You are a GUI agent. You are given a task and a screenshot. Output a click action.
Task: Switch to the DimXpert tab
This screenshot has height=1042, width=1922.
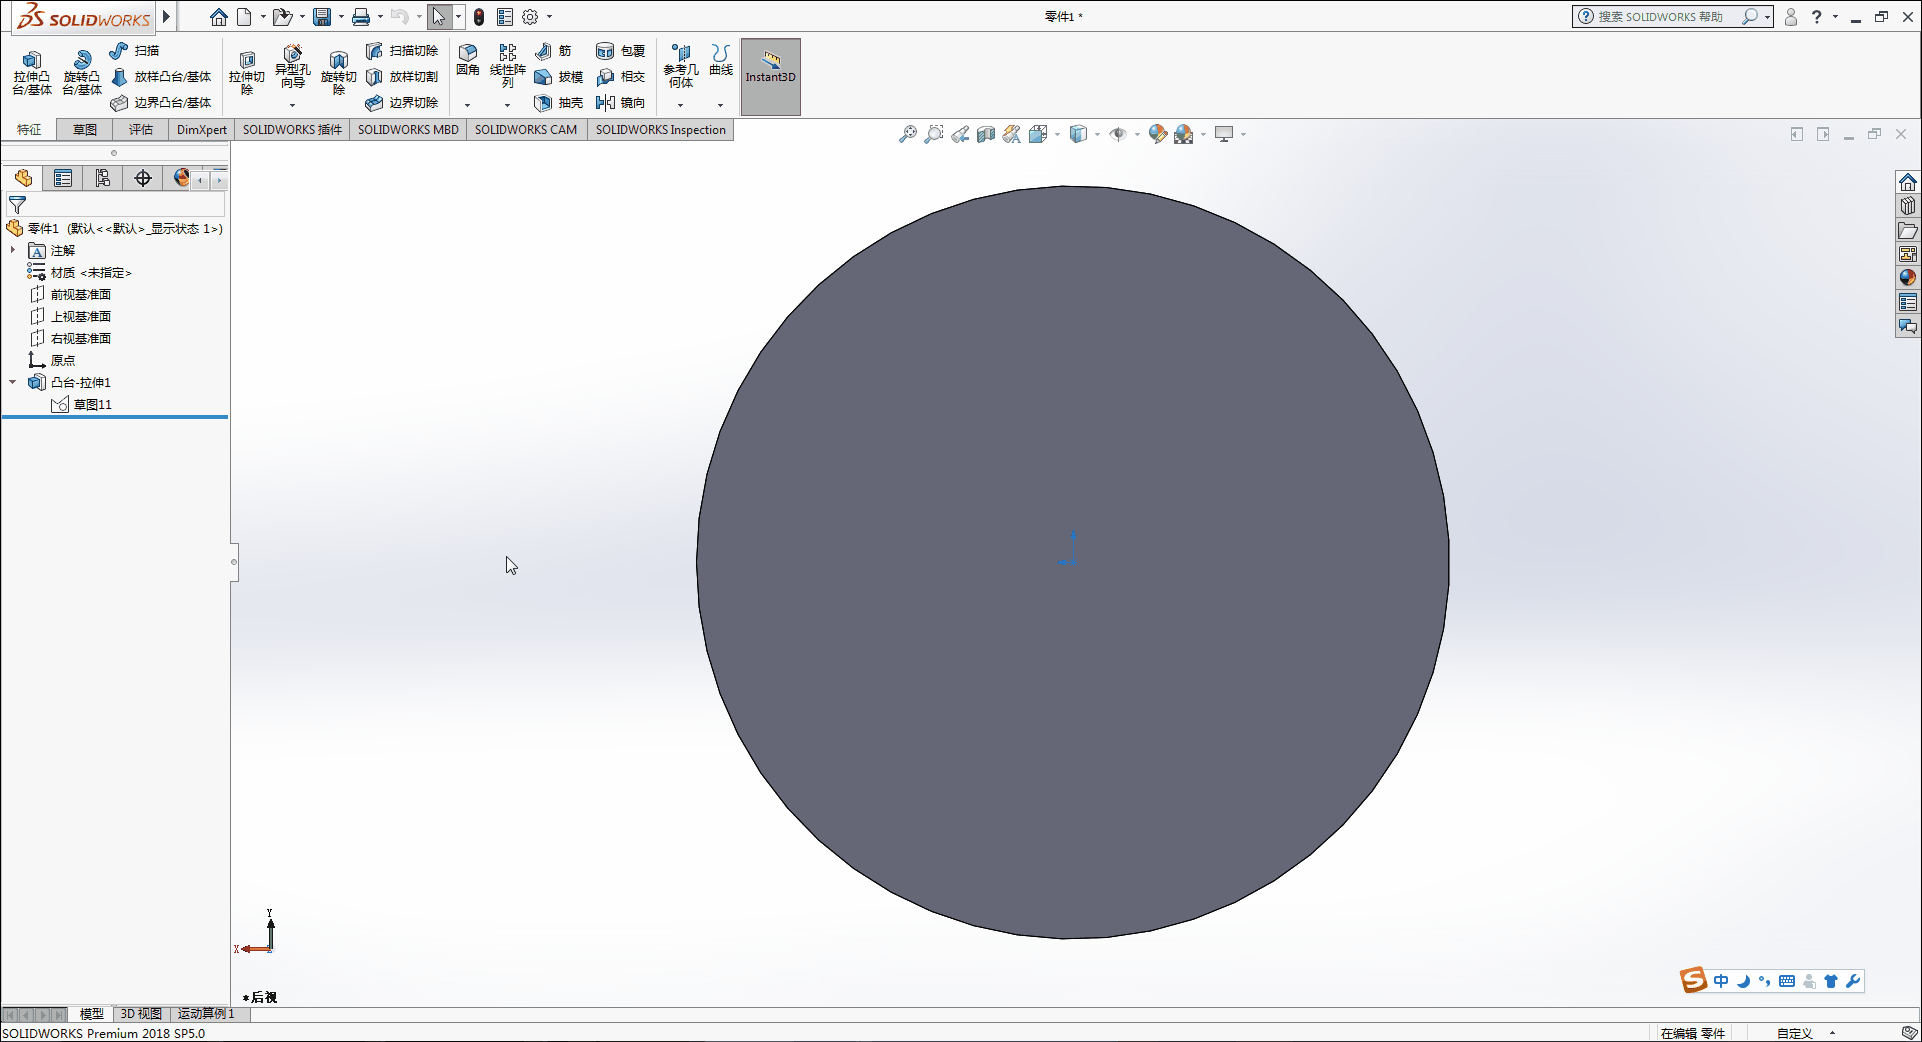(202, 130)
